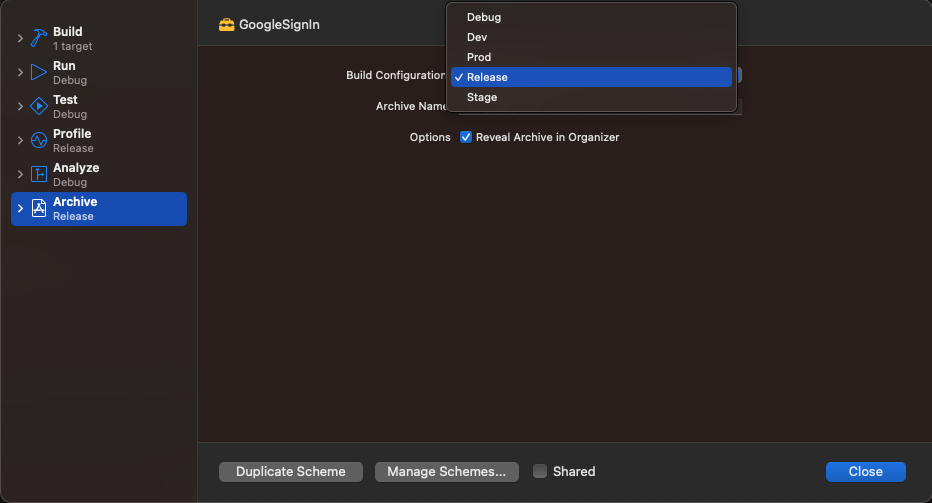The width and height of the screenshot is (932, 503).
Task: Toggle Reveal Archive in Organizer checkbox
Action: pos(466,137)
